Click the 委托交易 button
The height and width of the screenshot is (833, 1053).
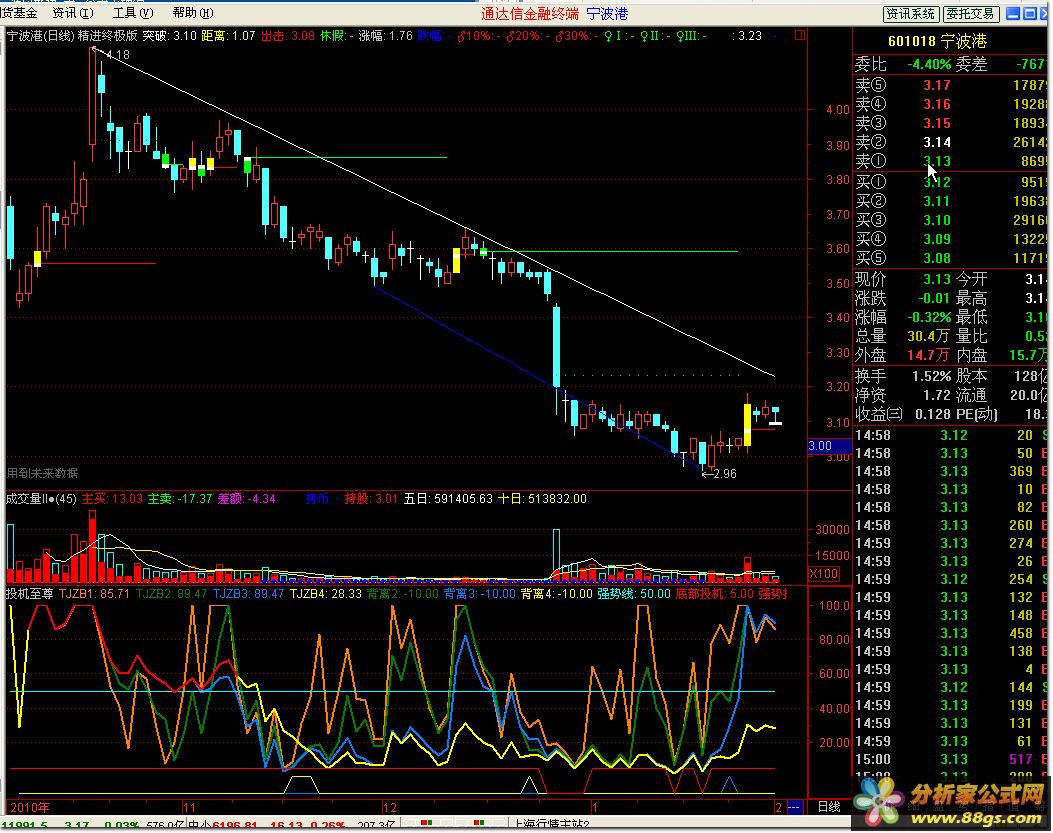point(970,13)
